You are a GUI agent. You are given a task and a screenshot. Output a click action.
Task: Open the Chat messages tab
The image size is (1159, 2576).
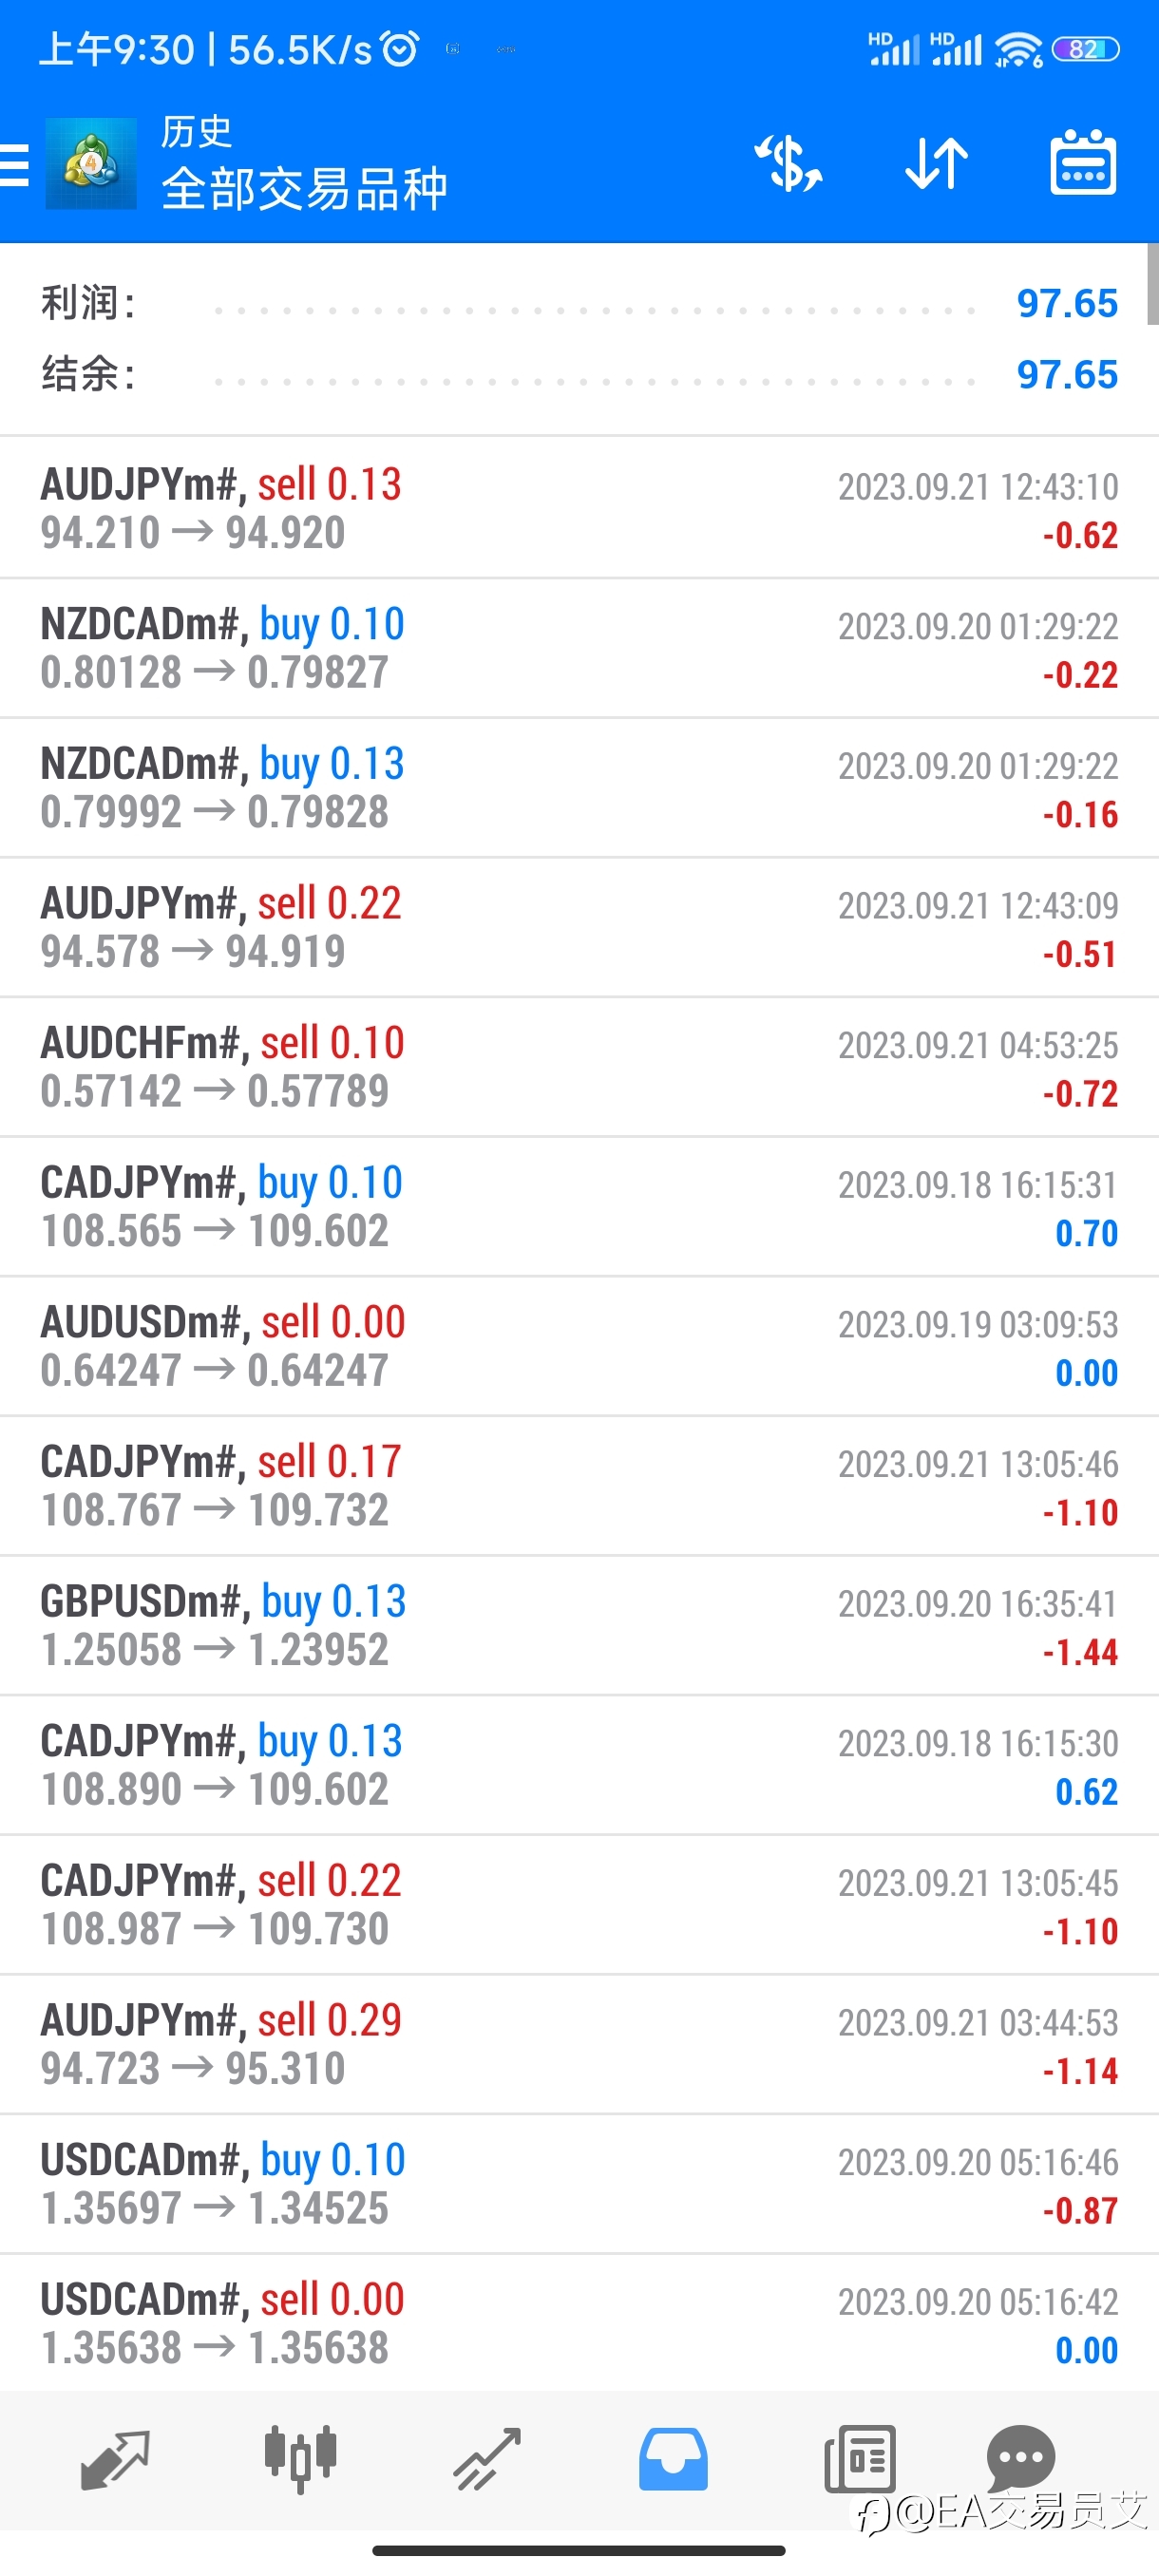1021,2457
